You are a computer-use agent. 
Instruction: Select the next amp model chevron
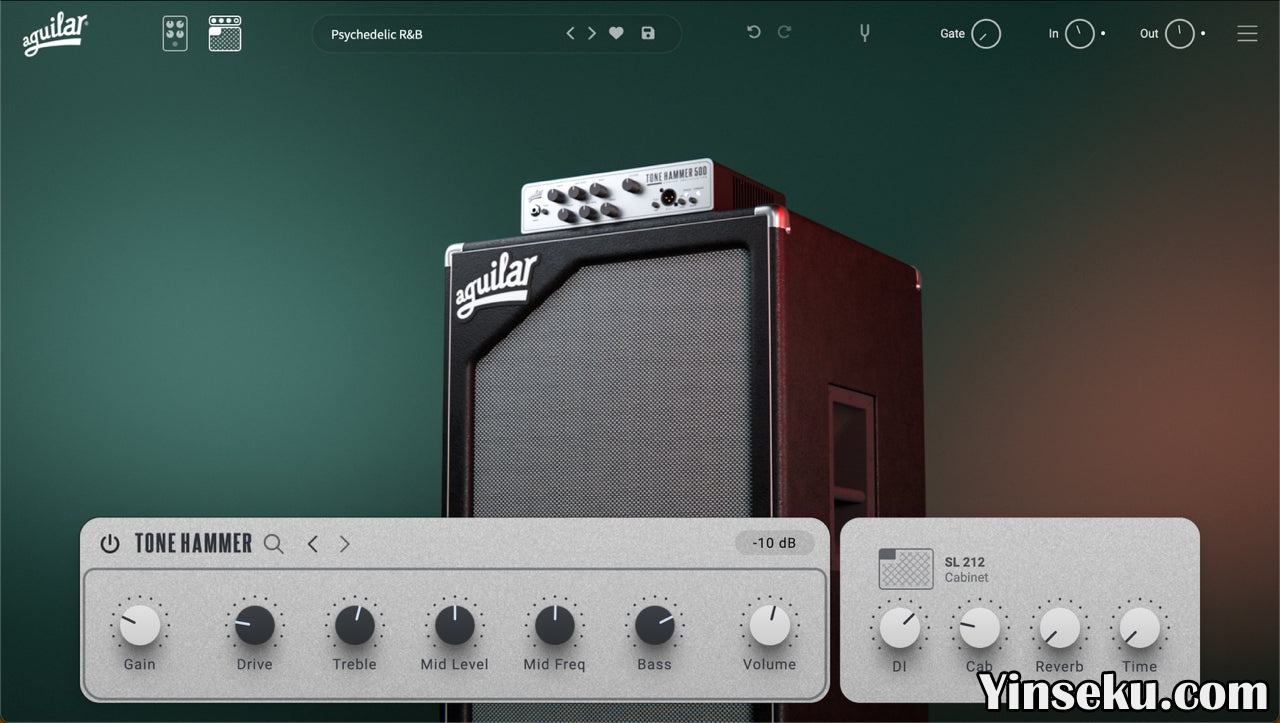pyautogui.click(x=345, y=544)
